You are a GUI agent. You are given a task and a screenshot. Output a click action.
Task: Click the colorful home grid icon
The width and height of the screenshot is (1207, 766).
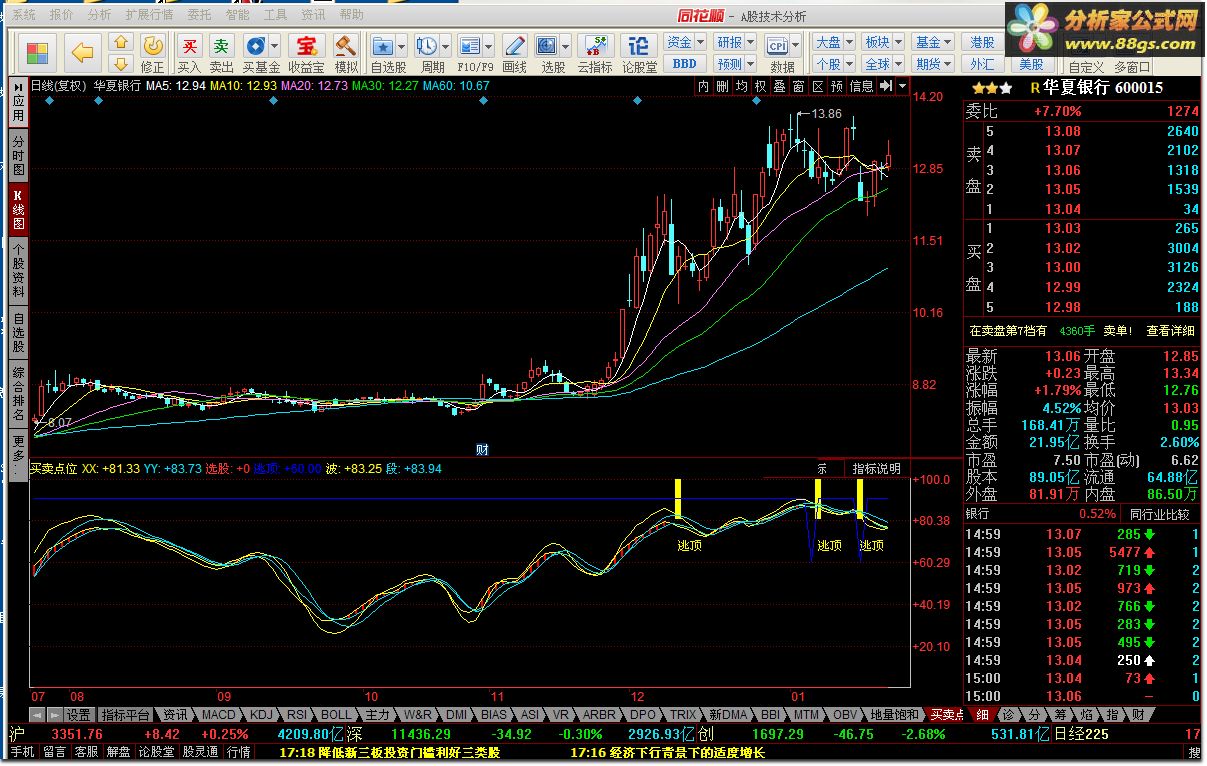[37, 52]
